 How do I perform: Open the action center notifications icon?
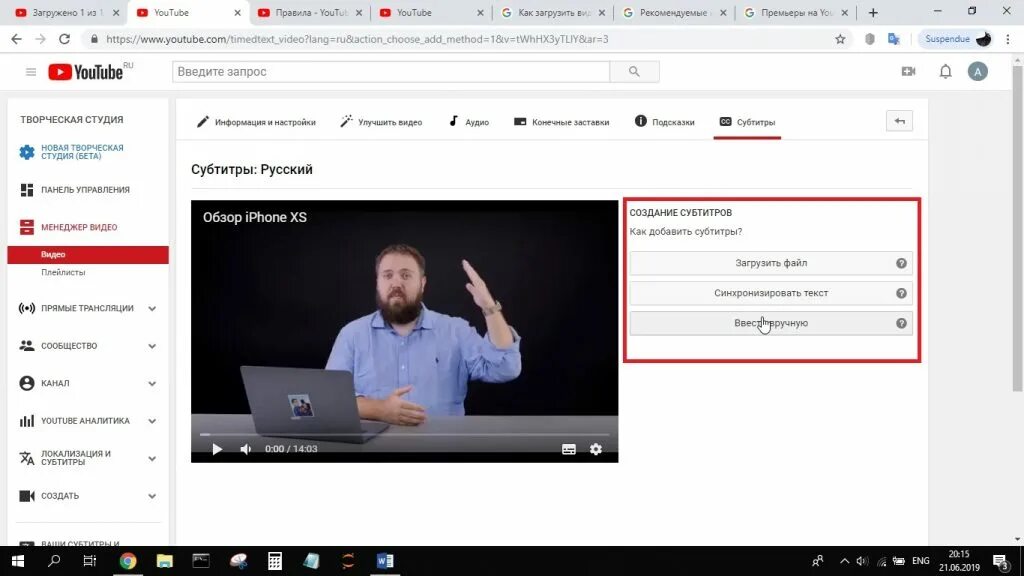[1000, 561]
